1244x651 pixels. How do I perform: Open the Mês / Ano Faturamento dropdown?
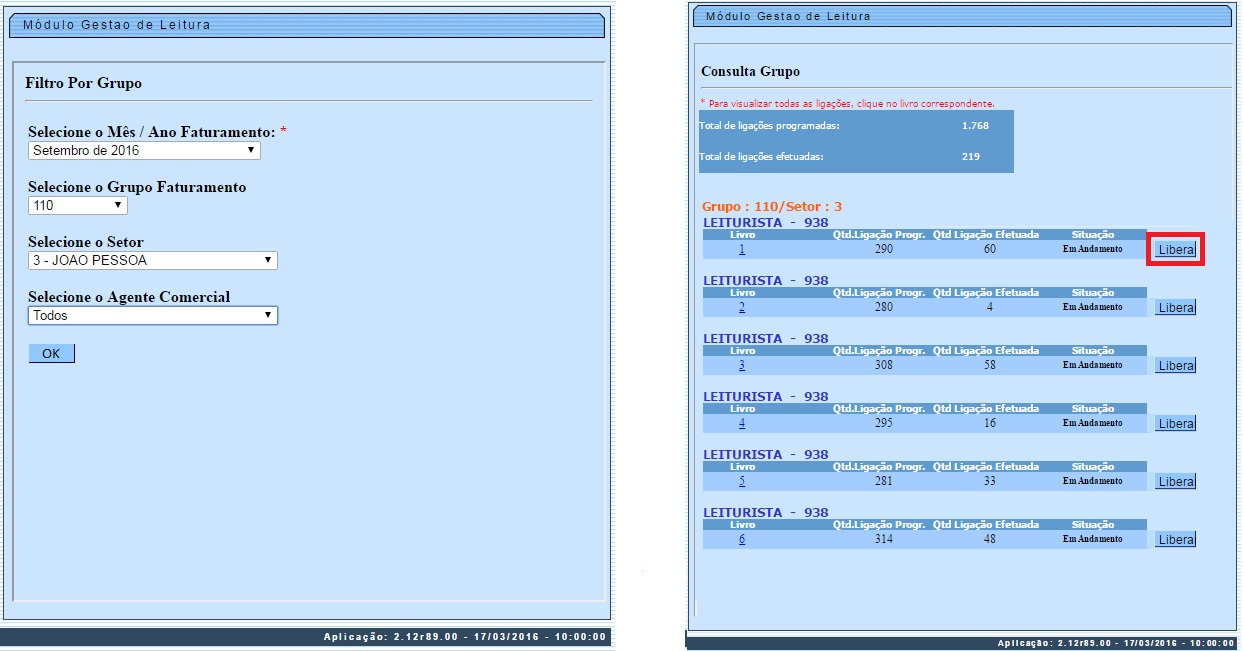click(144, 151)
